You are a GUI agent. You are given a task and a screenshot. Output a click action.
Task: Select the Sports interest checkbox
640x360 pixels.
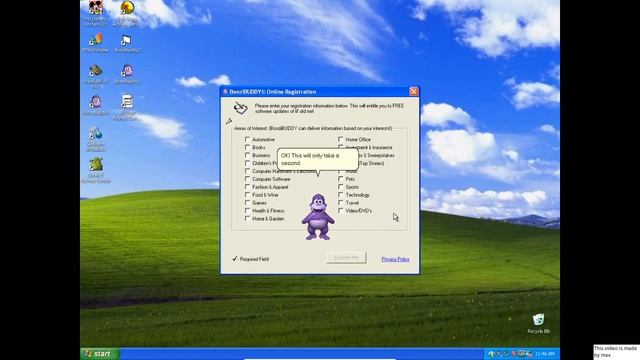340,187
